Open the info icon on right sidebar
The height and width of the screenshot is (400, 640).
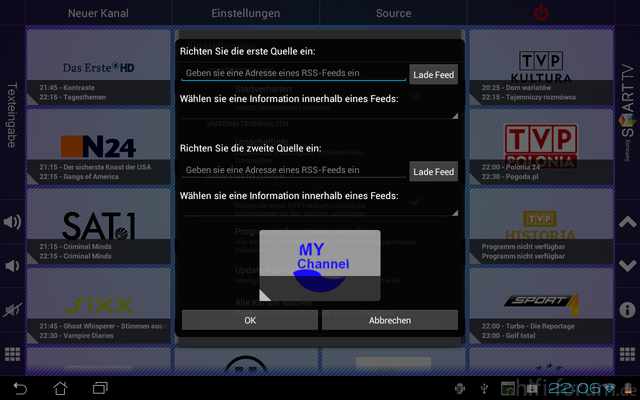pyautogui.click(x=627, y=310)
